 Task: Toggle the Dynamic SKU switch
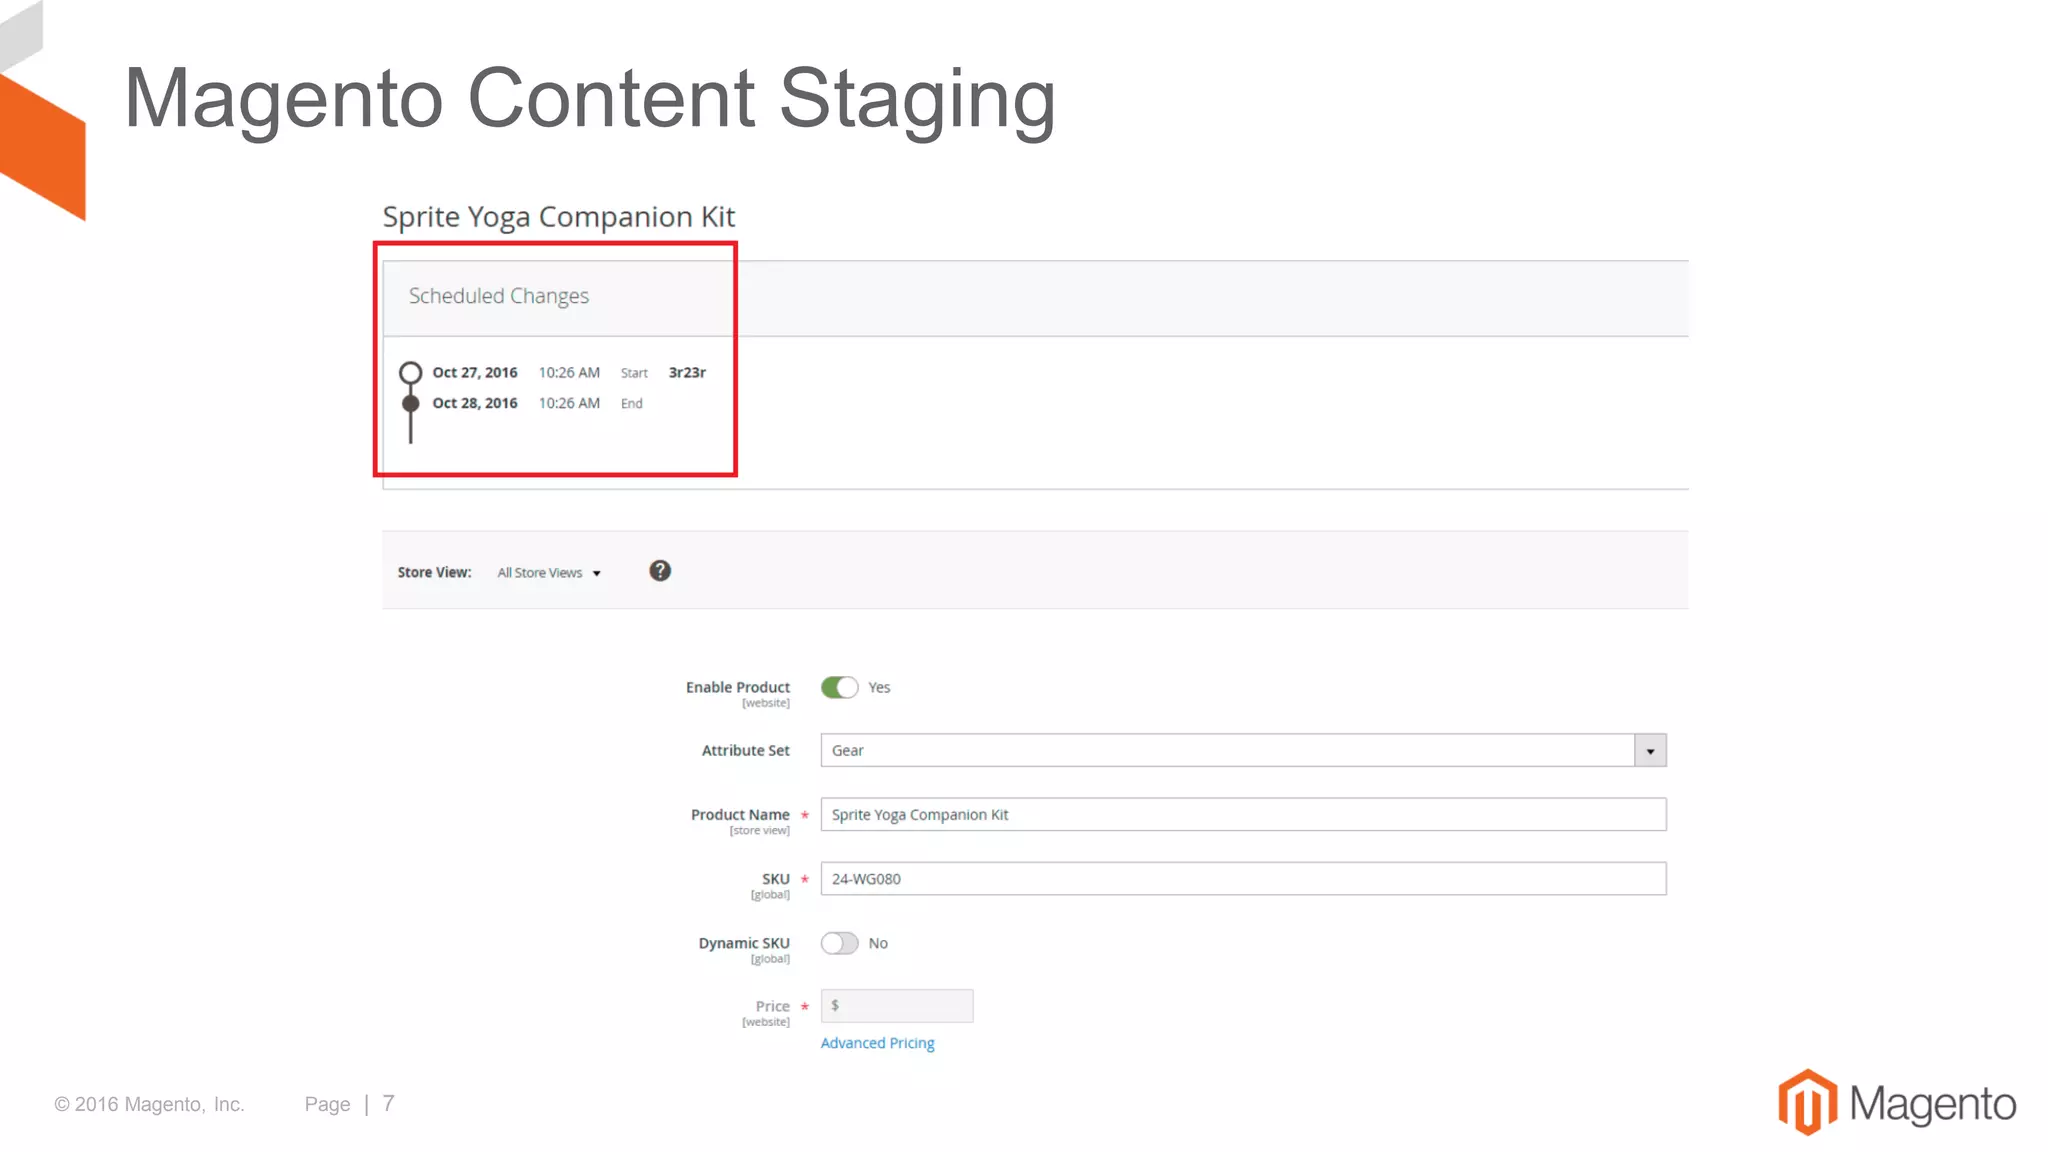click(x=840, y=943)
